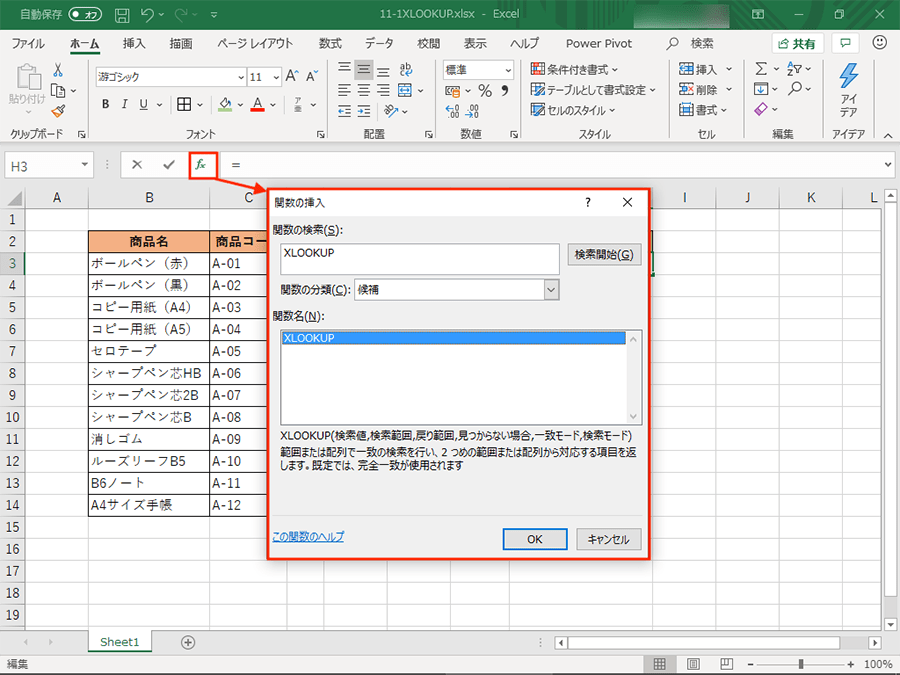Confirm formula with the checkmark icon

click(x=169, y=165)
